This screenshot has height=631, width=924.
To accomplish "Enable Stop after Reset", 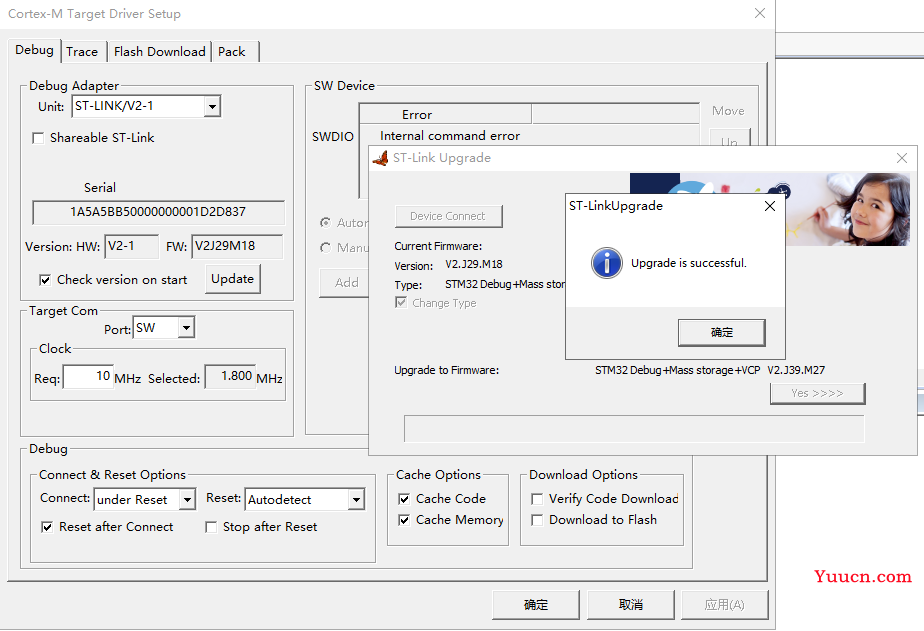I will point(211,527).
